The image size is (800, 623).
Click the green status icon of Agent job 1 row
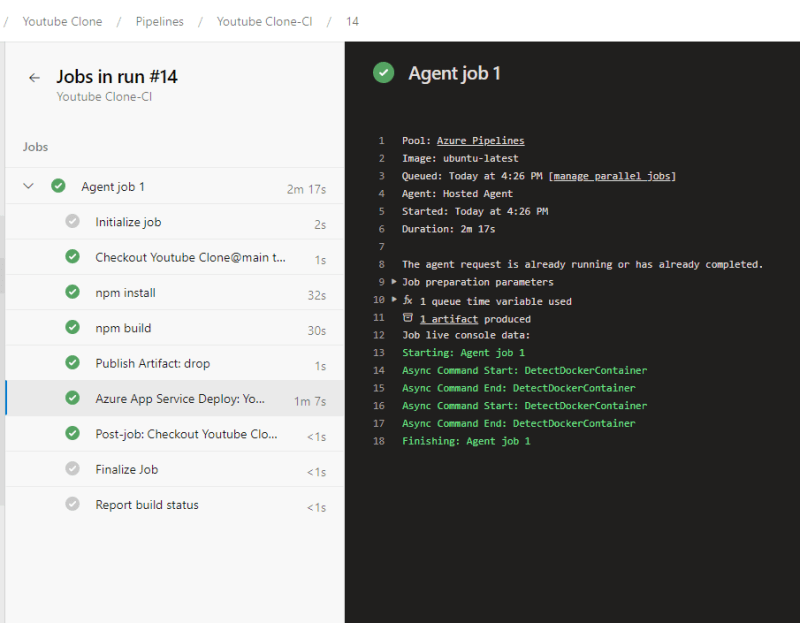[58, 186]
